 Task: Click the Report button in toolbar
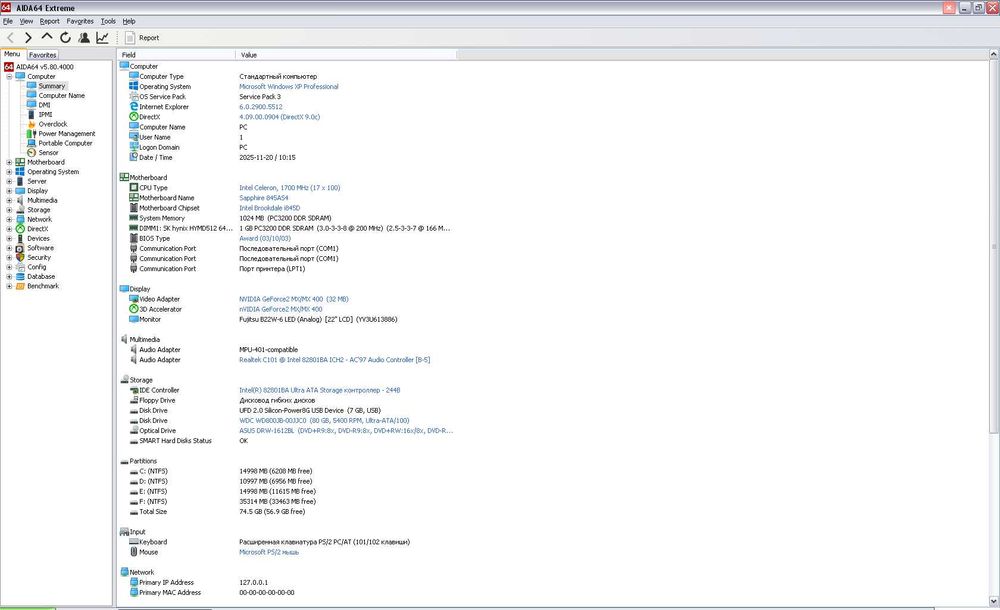pos(142,38)
